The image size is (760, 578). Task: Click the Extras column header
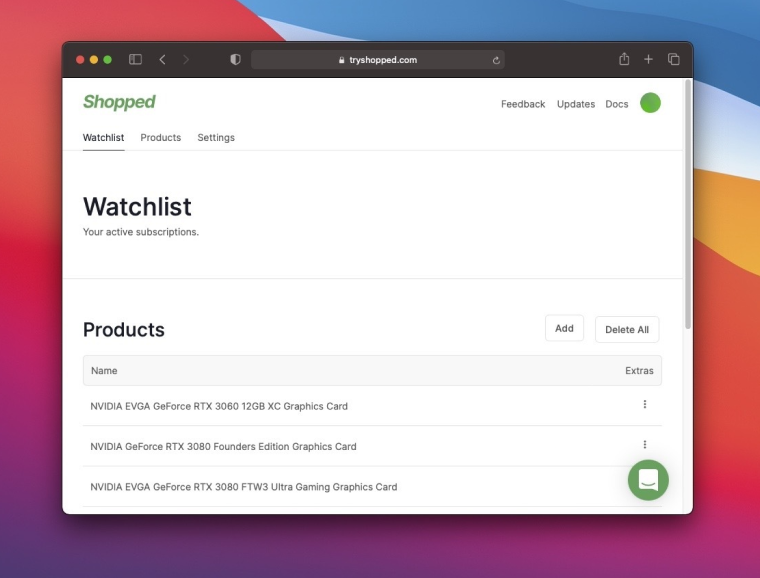[x=639, y=371]
